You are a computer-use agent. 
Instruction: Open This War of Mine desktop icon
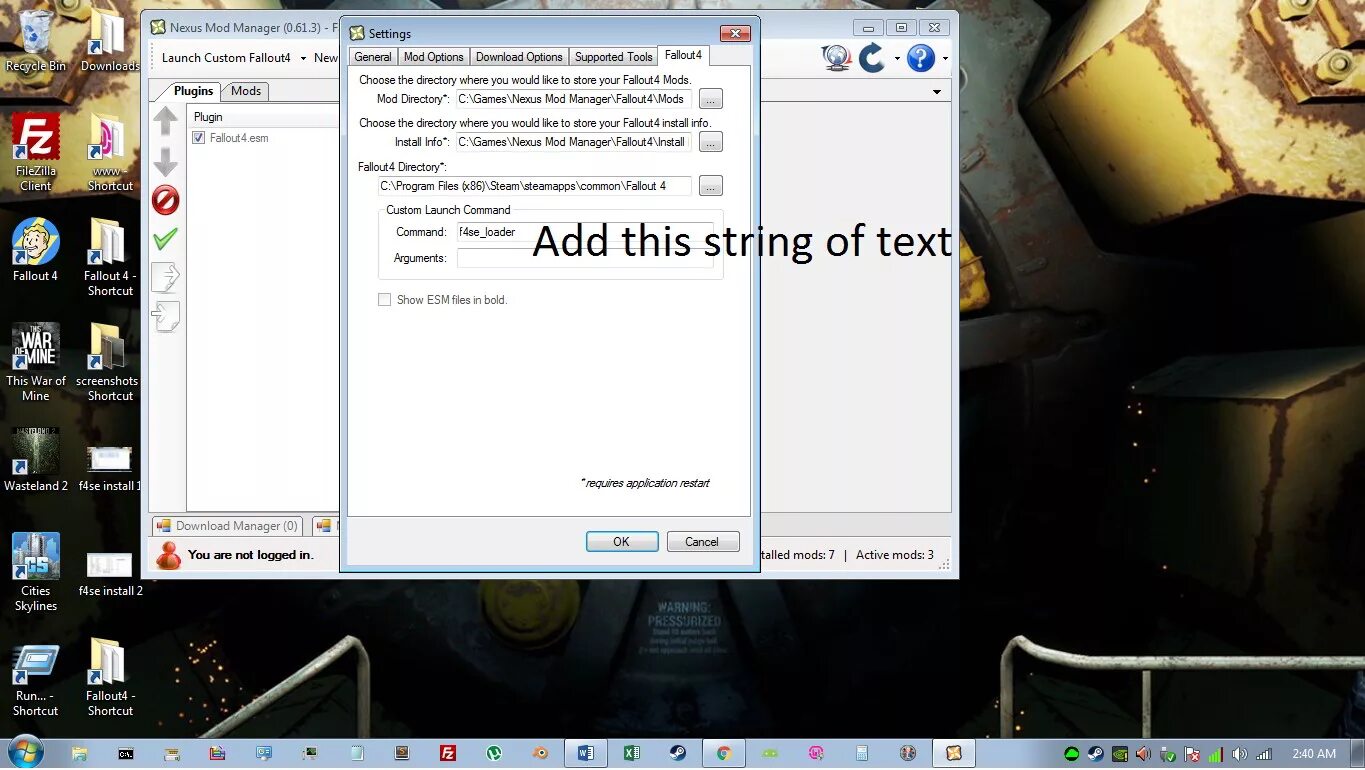click(x=36, y=362)
